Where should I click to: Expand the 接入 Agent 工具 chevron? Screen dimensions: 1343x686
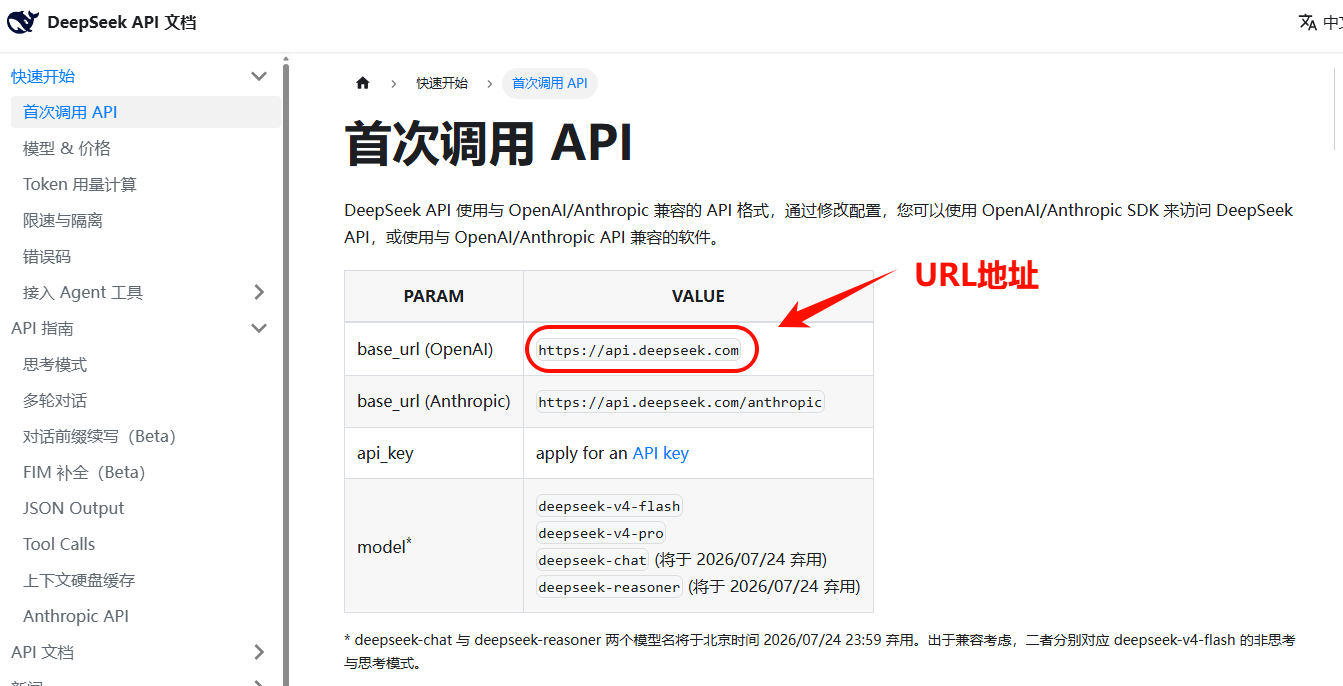pyautogui.click(x=259, y=292)
